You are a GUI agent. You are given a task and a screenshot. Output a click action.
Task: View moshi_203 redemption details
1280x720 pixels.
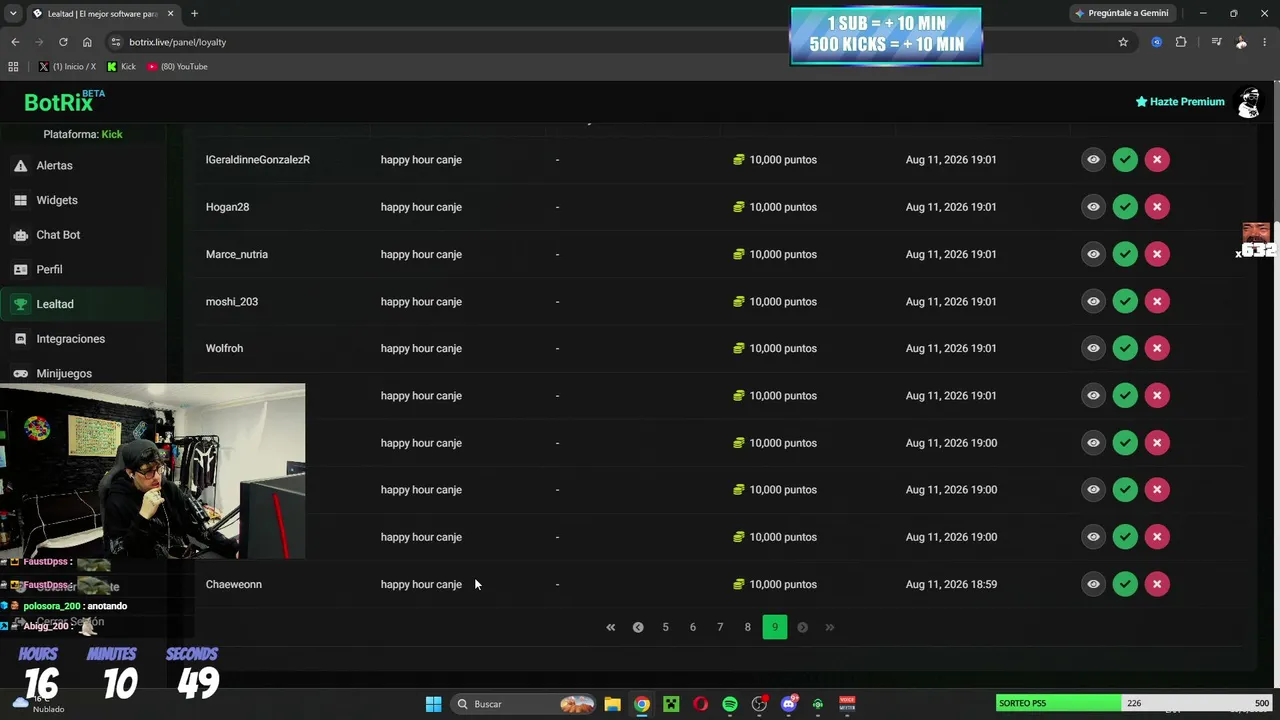coord(1093,301)
